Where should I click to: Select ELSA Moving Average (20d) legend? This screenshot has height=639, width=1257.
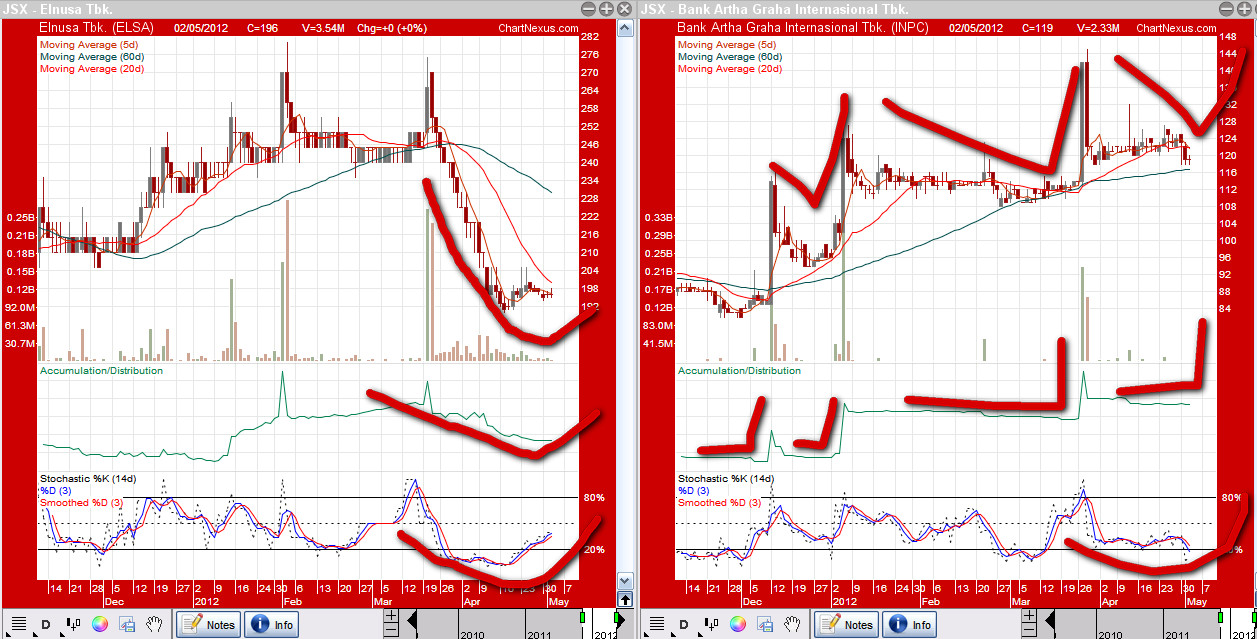pos(90,69)
